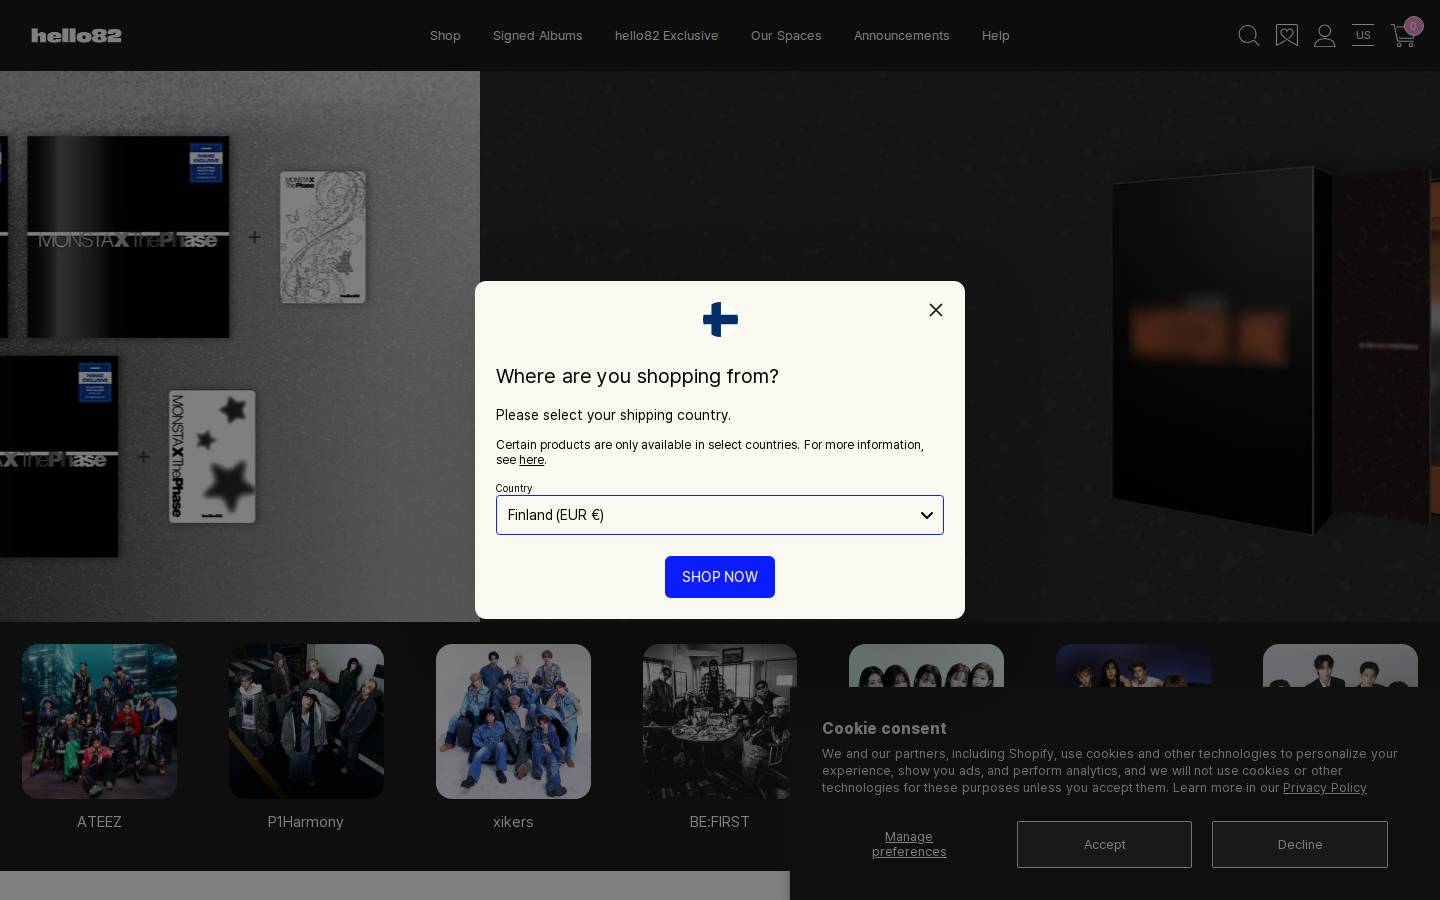Open the hello82 Exclusive menu item

[x=667, y=36]
